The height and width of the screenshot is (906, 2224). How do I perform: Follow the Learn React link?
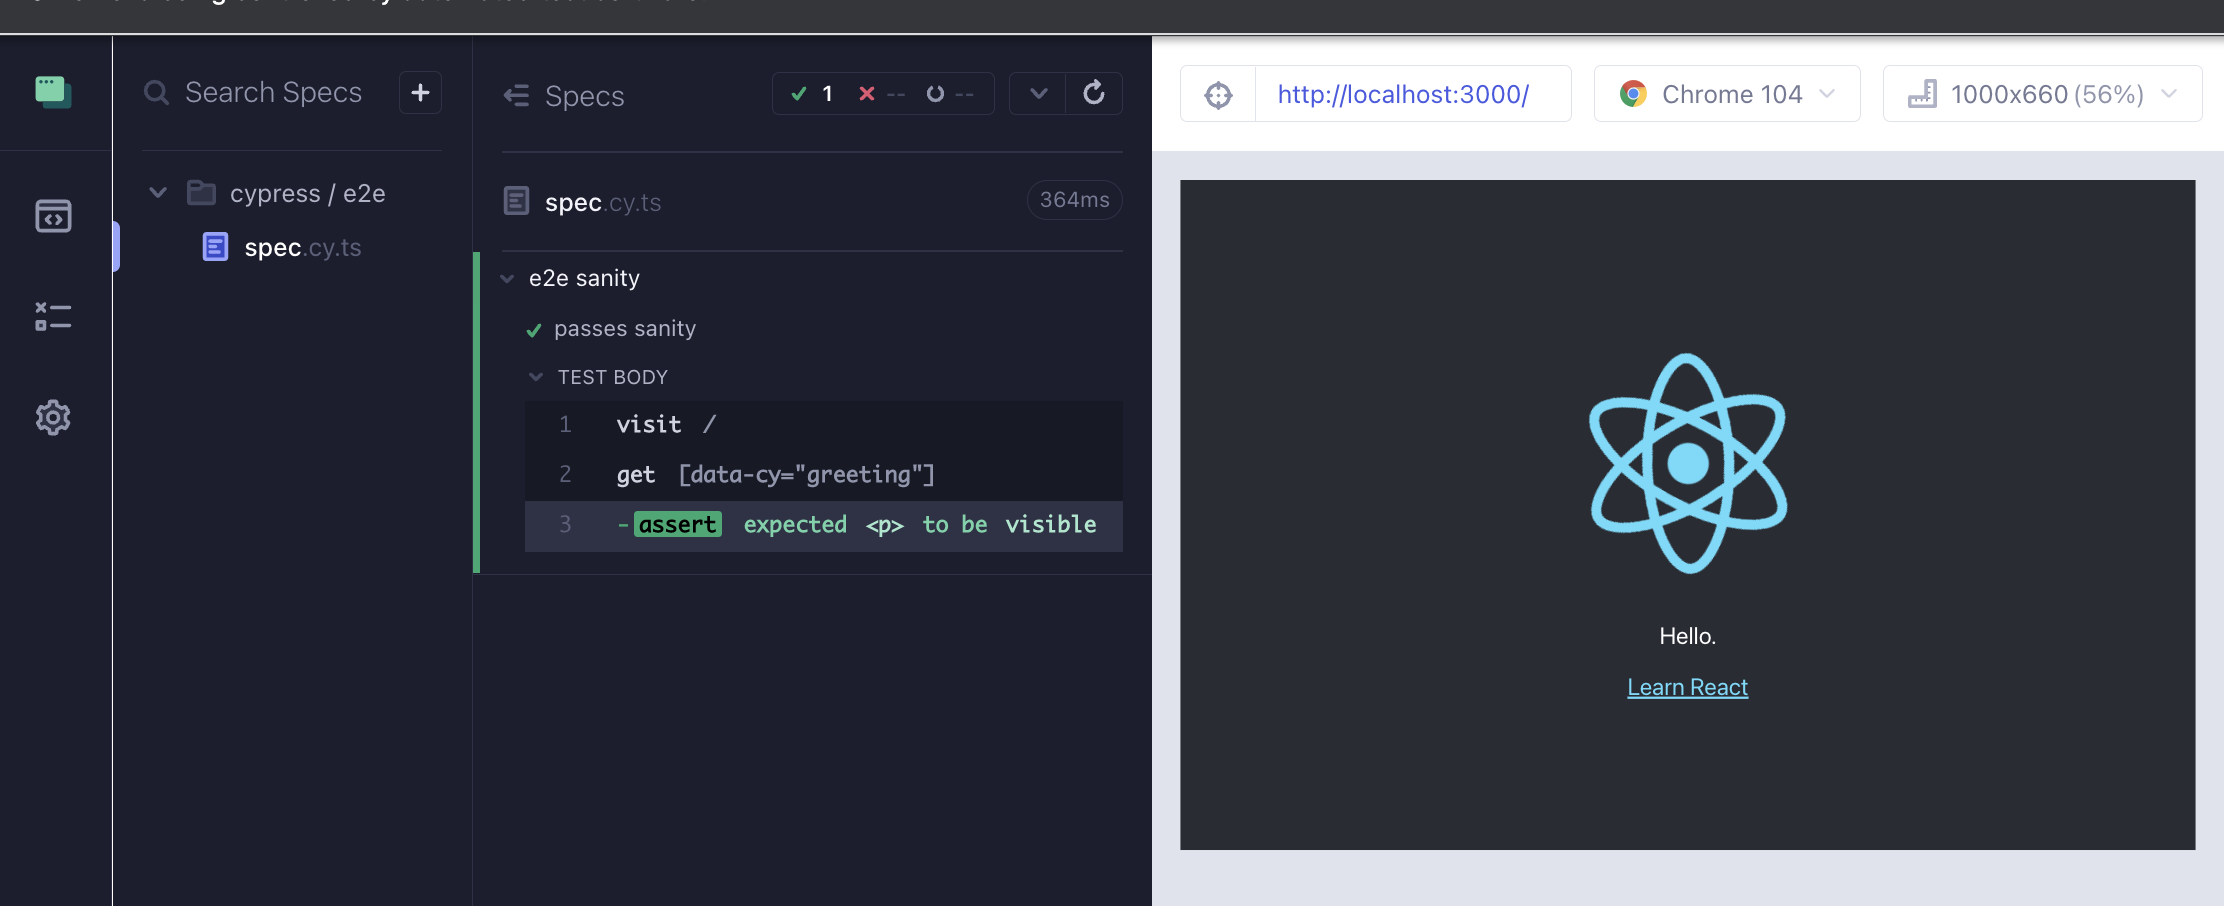pyautogui.click(x=1687, y=688)
